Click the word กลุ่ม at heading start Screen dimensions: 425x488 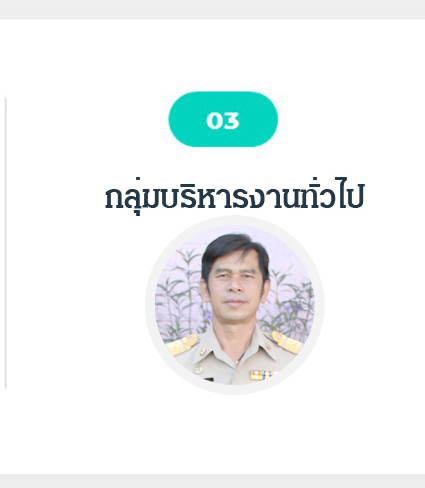tap(132, 198)
